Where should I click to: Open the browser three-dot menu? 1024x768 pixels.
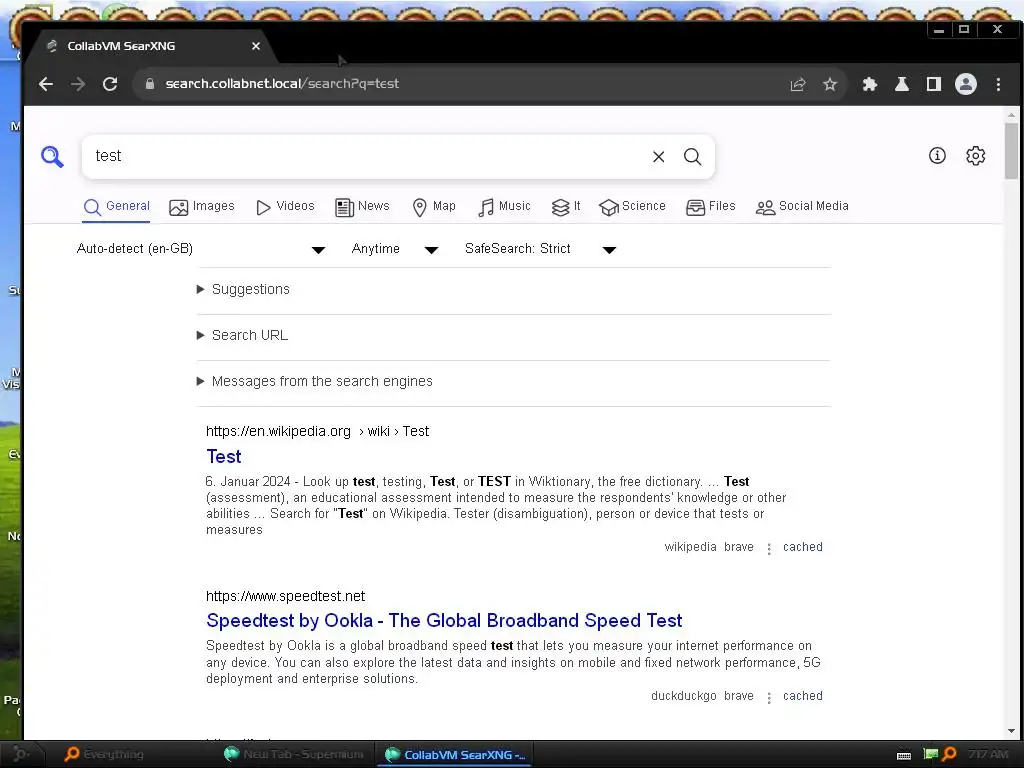point(999,84)
